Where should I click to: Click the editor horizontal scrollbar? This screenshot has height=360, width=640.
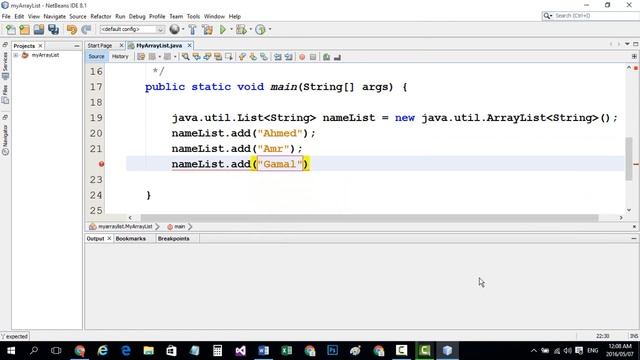point(369,218)
